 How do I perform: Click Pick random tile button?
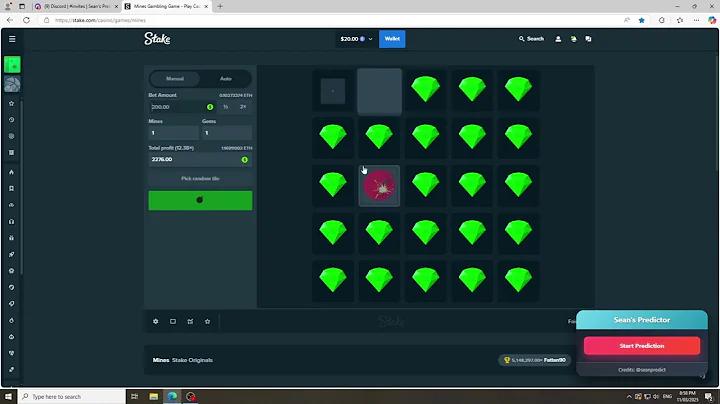click(200, 179)
